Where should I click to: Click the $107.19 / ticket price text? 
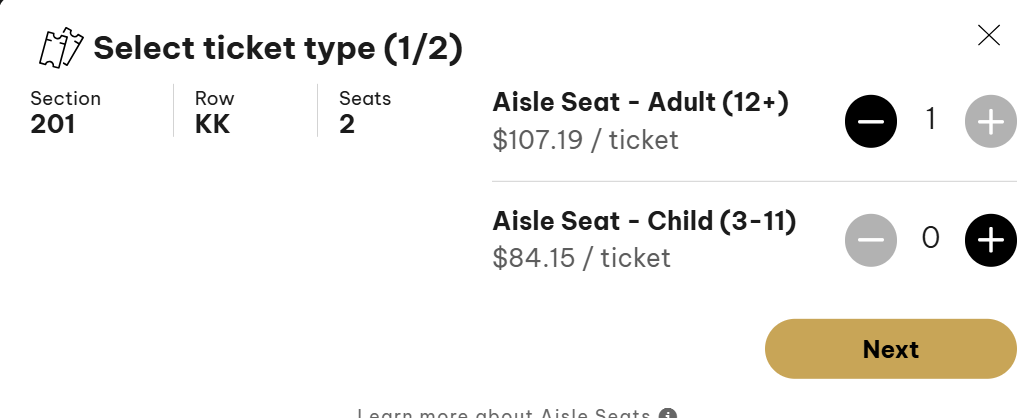pos(585,140)
